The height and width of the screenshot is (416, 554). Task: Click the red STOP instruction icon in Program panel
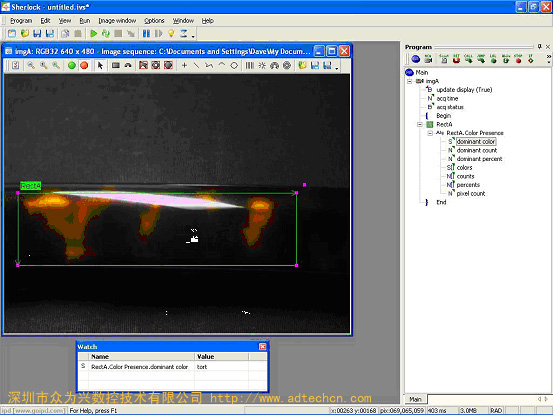coord(518,59)
